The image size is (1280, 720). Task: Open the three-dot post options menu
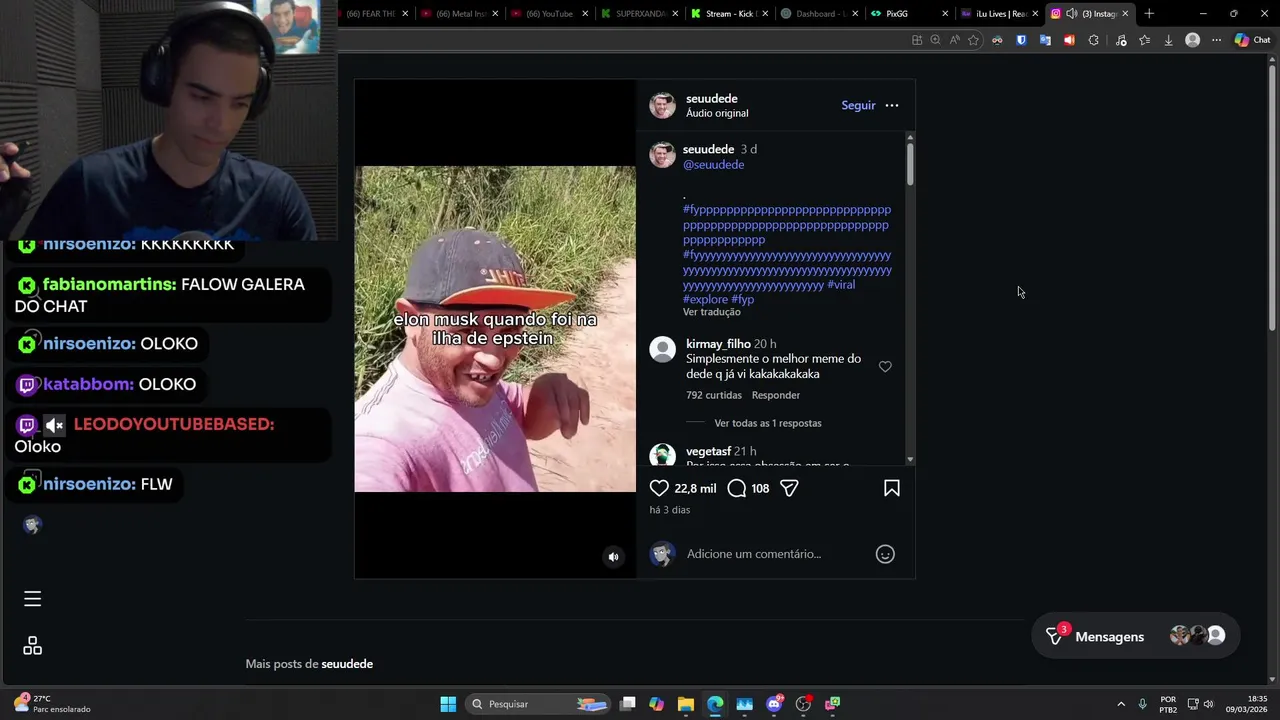point(892,105)
